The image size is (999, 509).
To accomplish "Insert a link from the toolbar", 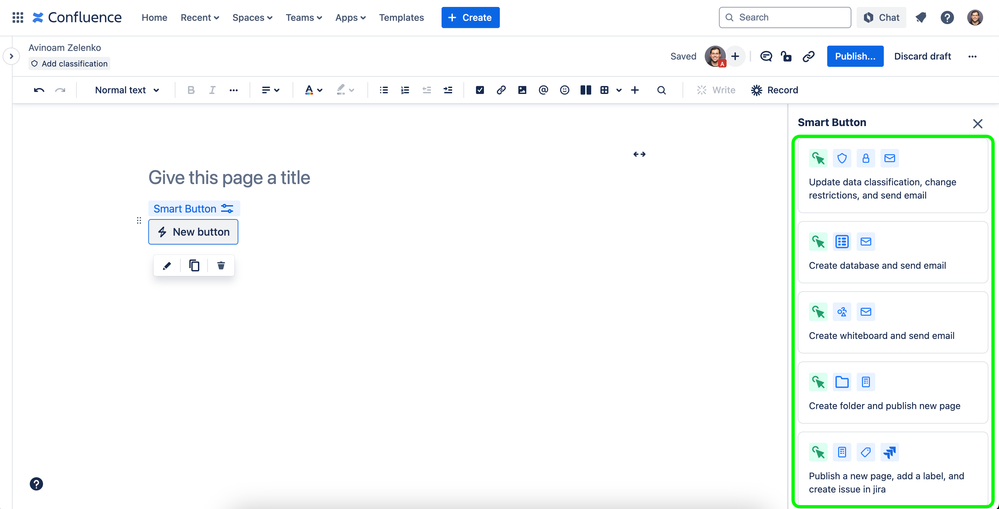I will [x=501, y=90].
